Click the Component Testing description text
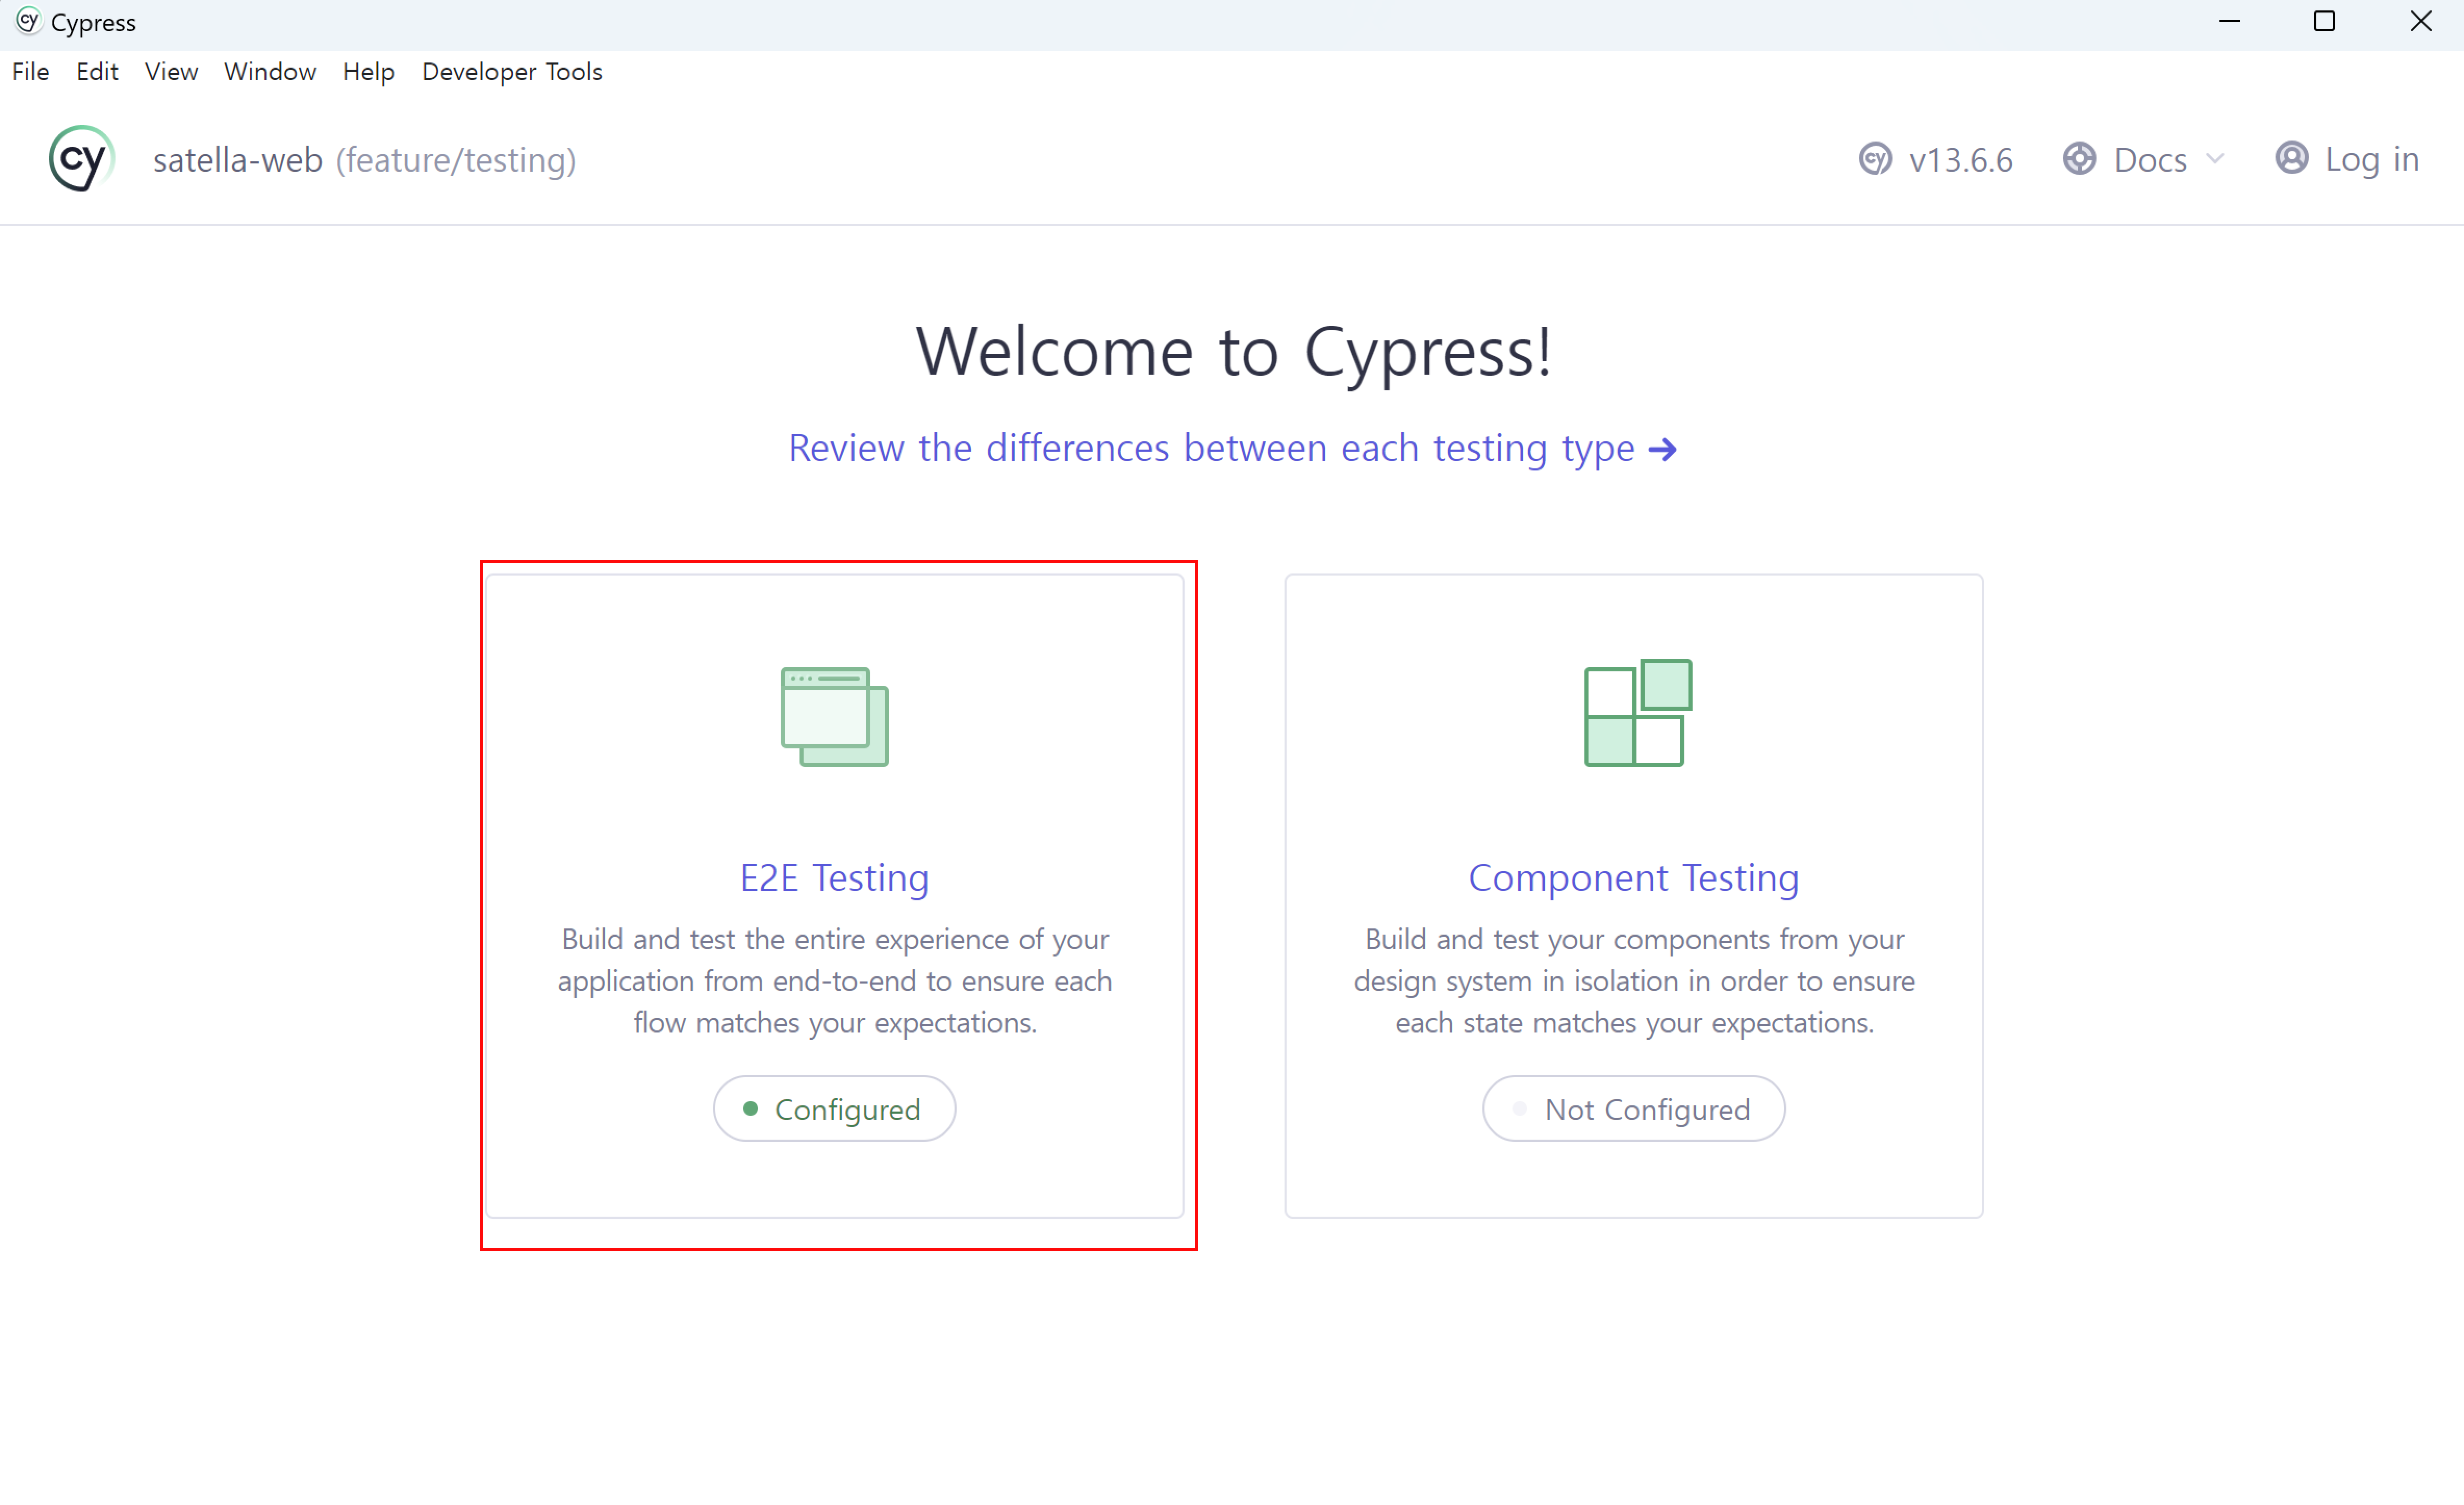Image resolution: width=2464 pixels, height=1505 pixels. click(1635, 981)
